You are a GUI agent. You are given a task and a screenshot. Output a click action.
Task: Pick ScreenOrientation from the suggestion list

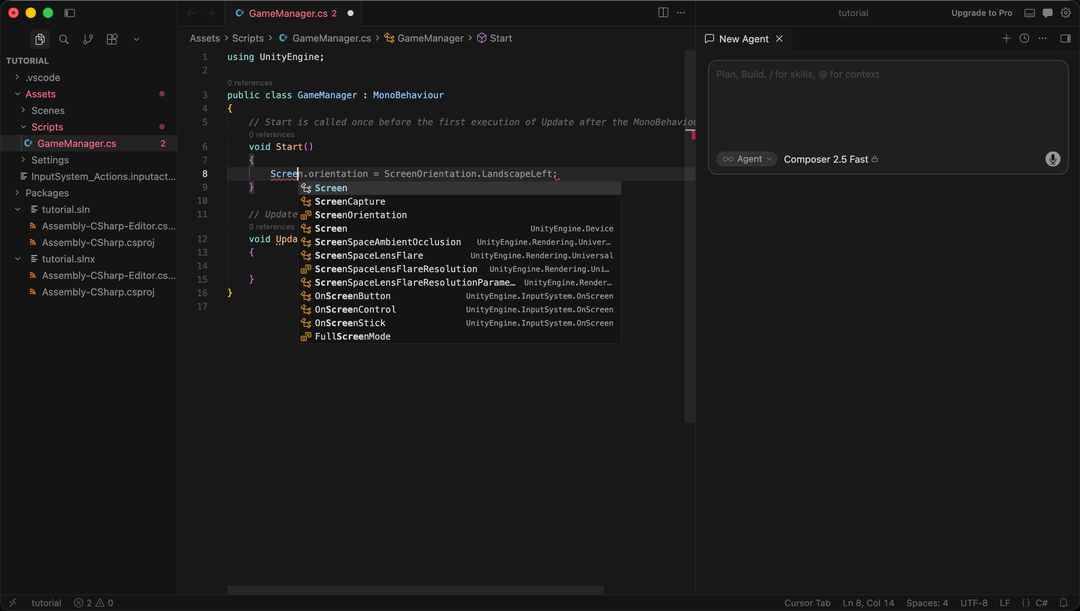pyautogui.click(x=459, y=215)
